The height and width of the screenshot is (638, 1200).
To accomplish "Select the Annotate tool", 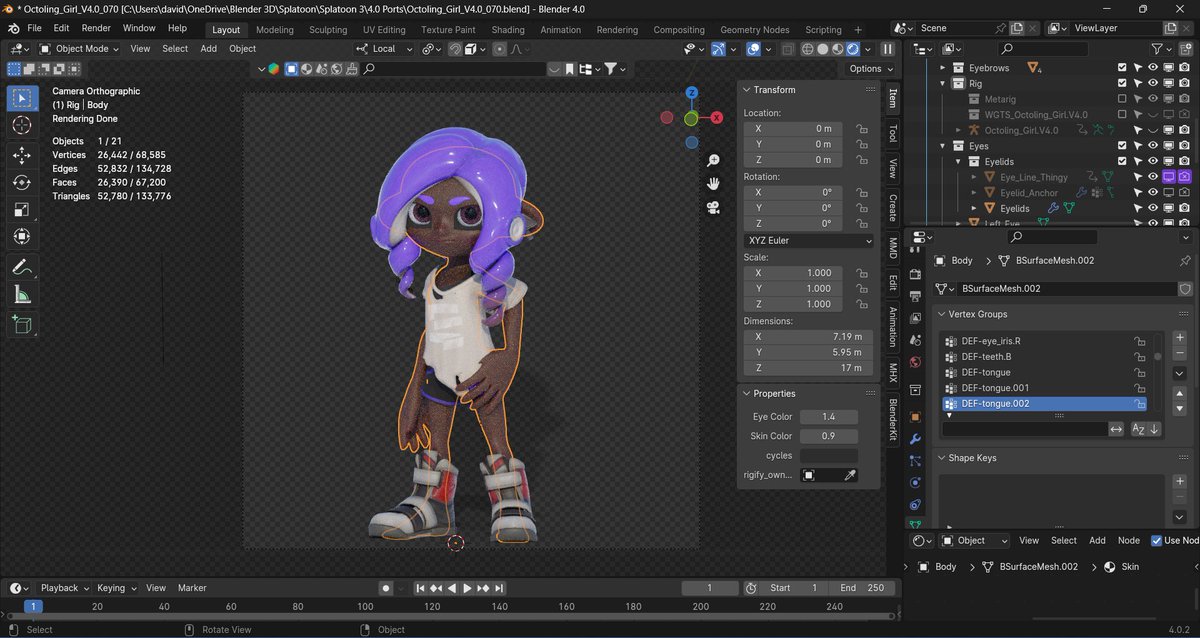I will pos(22,267).
